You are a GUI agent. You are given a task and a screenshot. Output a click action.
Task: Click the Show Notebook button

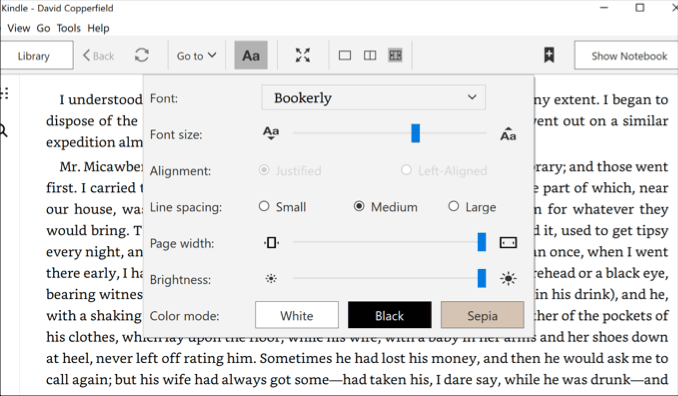coord(628,55)
